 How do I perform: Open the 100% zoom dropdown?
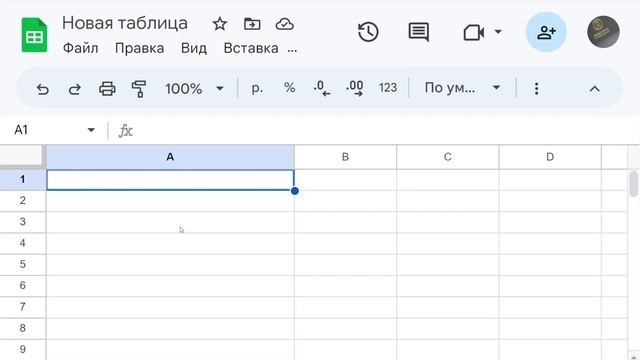tap(194, 88)
